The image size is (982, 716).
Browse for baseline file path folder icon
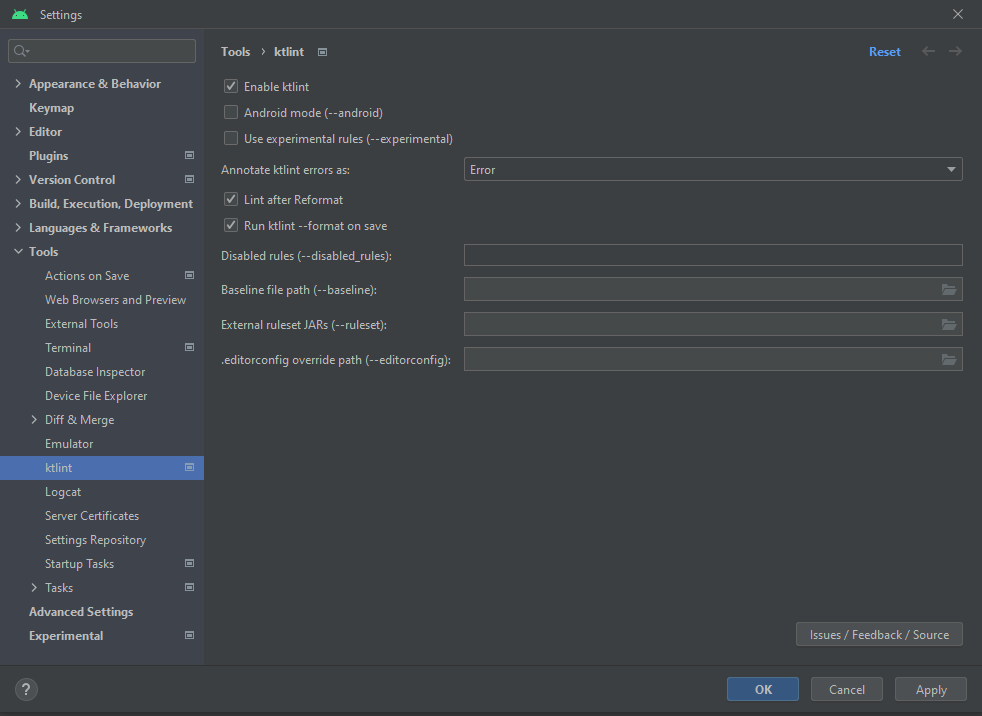coord(949,289)
